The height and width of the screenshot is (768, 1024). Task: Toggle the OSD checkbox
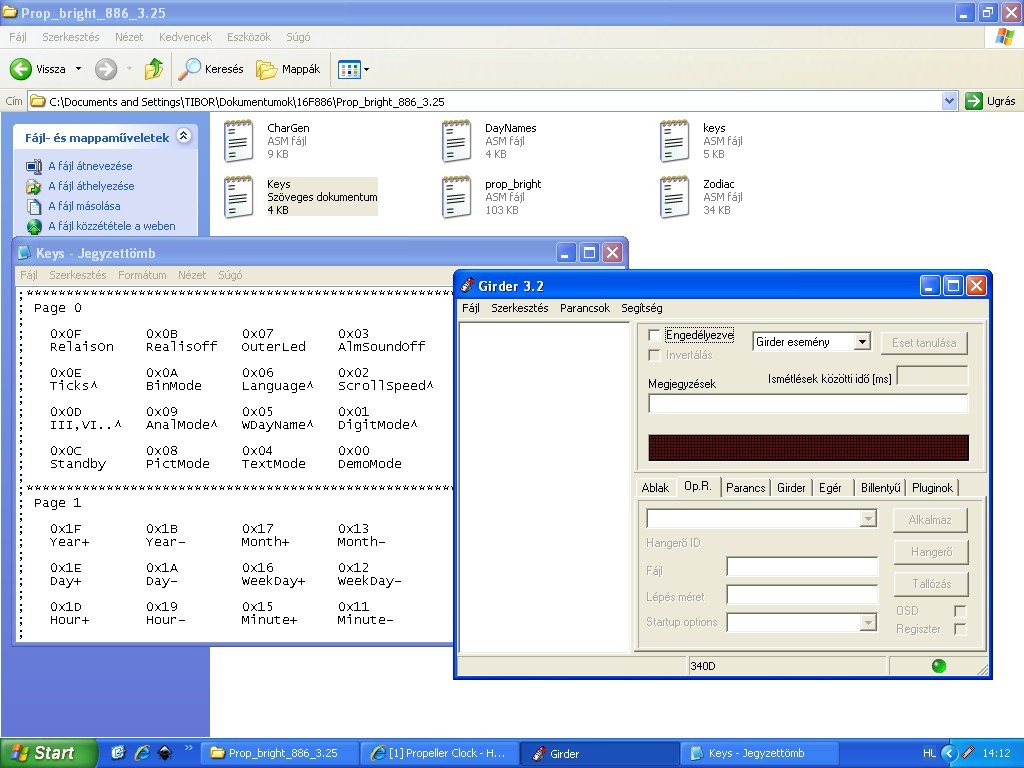coord(959,611)
